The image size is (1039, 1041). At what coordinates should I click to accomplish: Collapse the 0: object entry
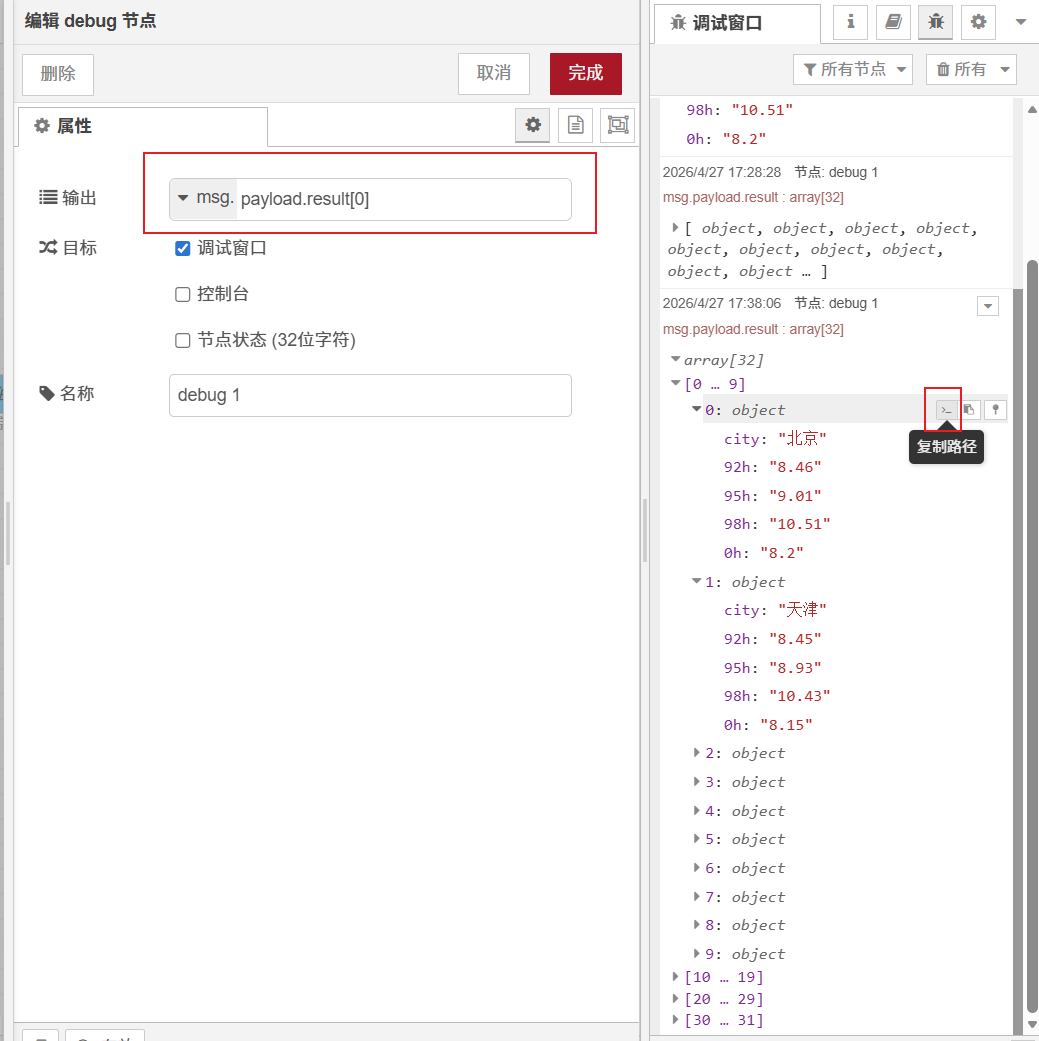[x=696, y=409]
